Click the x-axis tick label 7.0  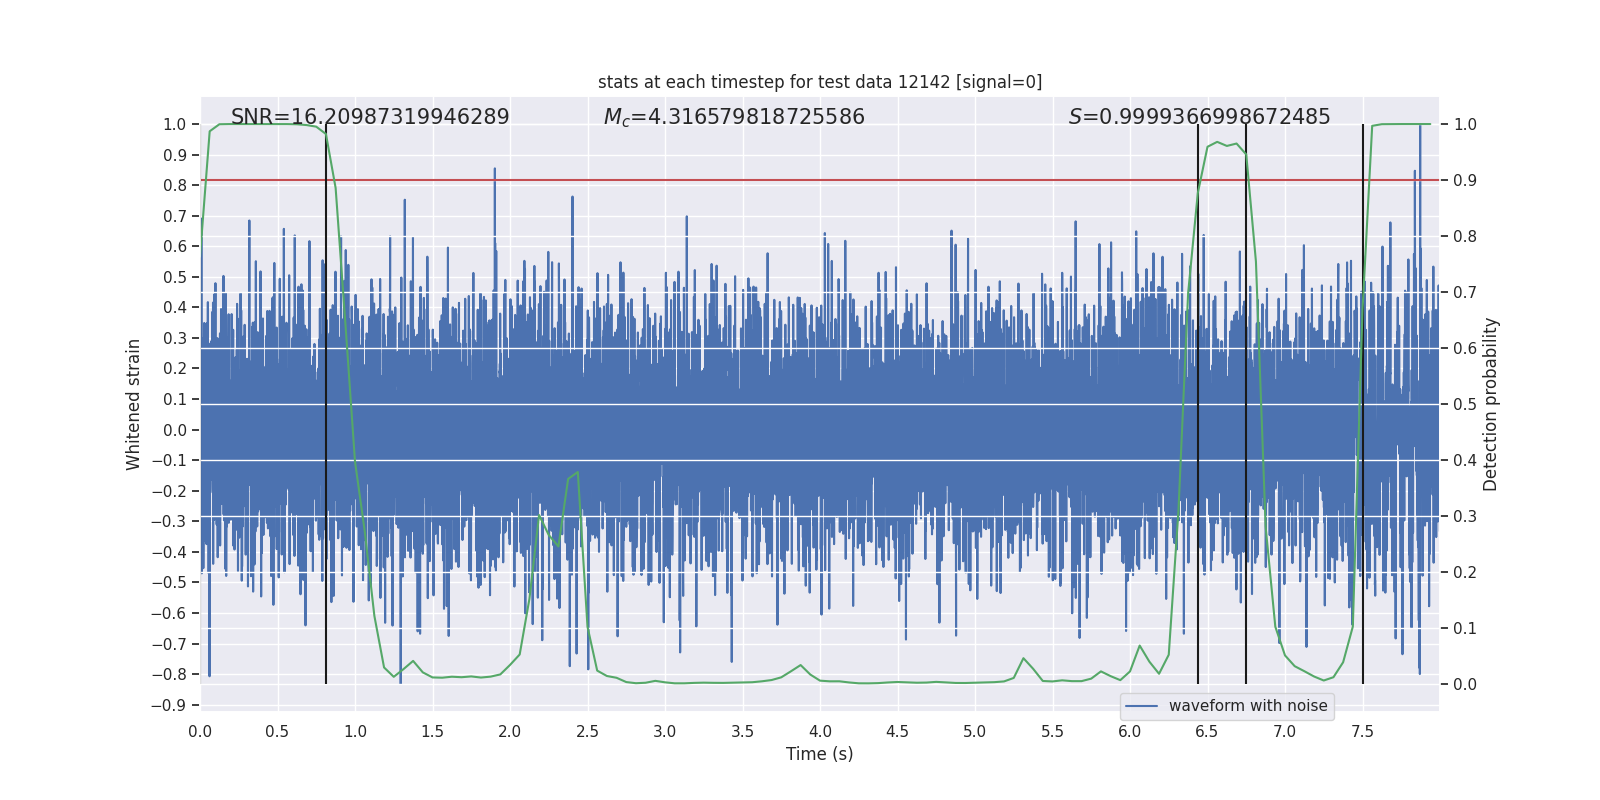coord(1285,731)
